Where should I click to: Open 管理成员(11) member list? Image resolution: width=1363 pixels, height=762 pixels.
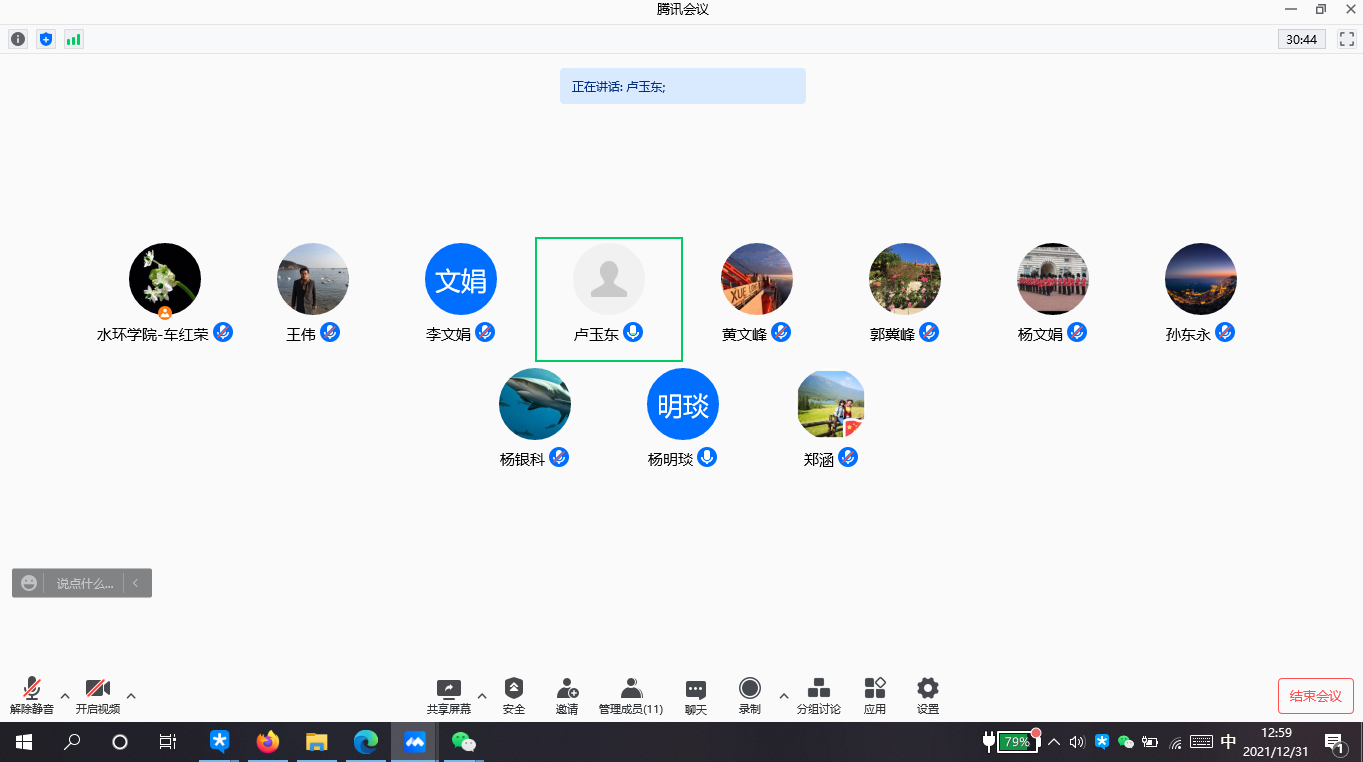[x=631, y=695]
